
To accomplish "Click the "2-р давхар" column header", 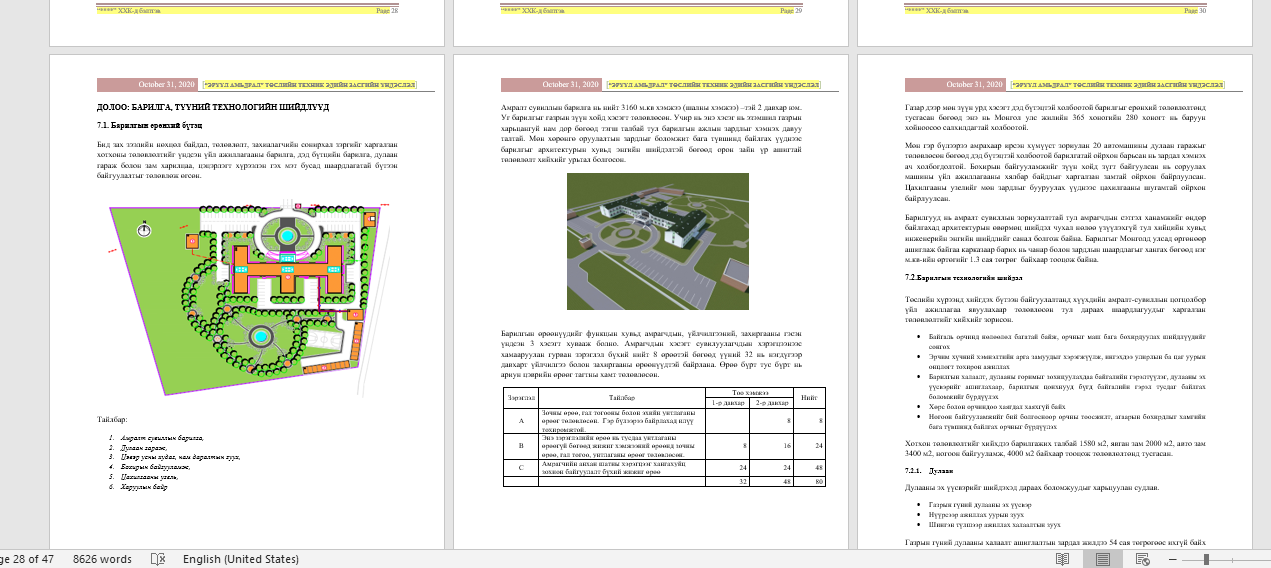I will [x=773, y=403].
